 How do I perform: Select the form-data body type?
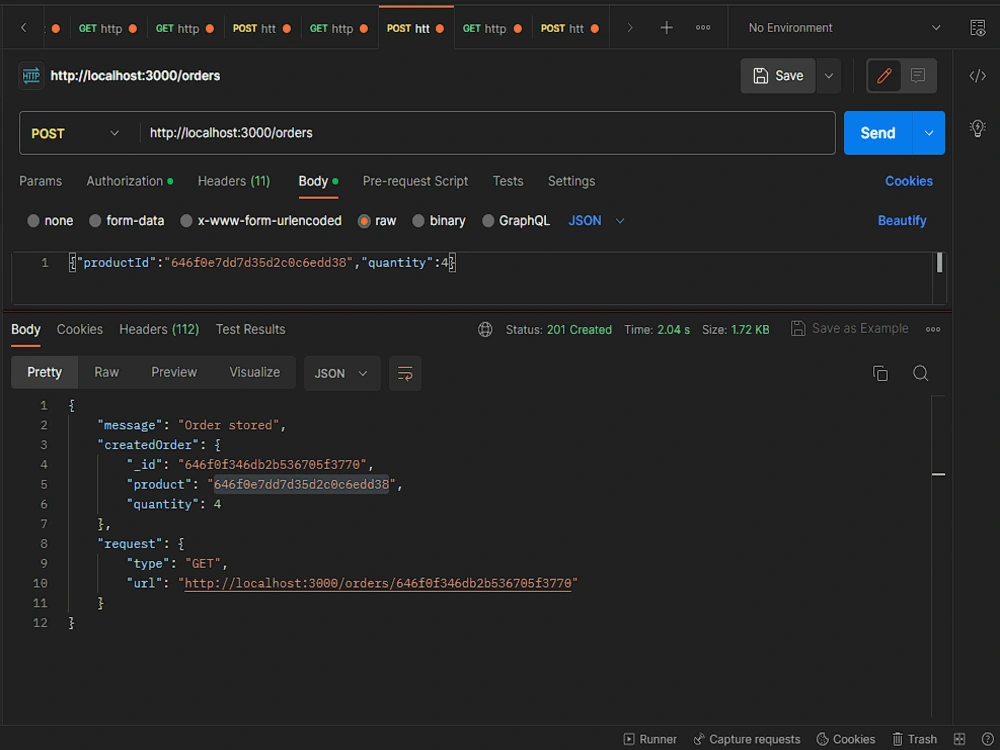point(126,220)
